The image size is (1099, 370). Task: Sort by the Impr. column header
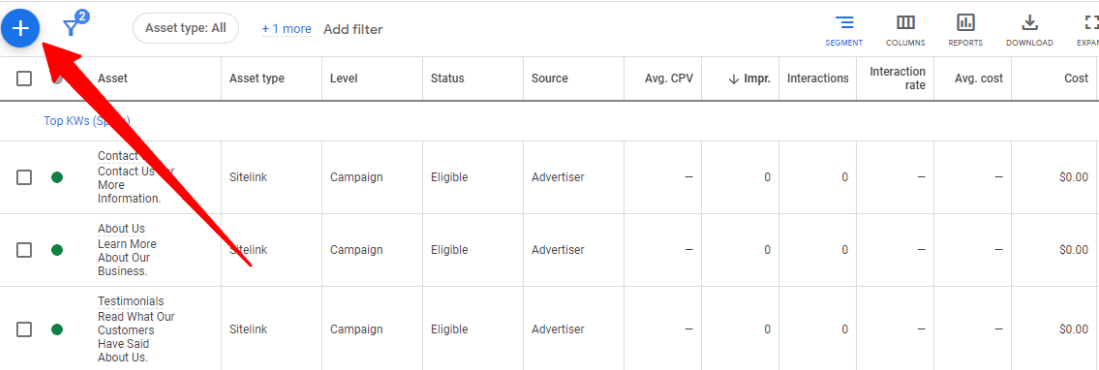(x=749, y=78)
